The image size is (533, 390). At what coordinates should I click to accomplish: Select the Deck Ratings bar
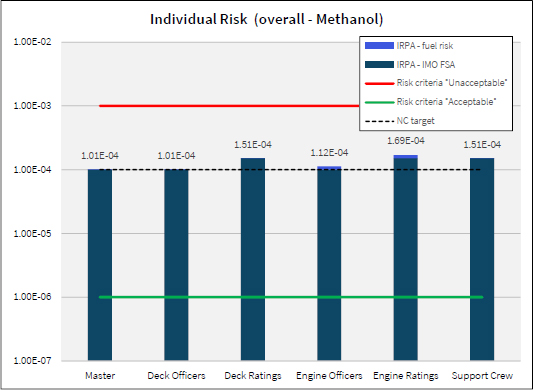(x=253, y=259)
